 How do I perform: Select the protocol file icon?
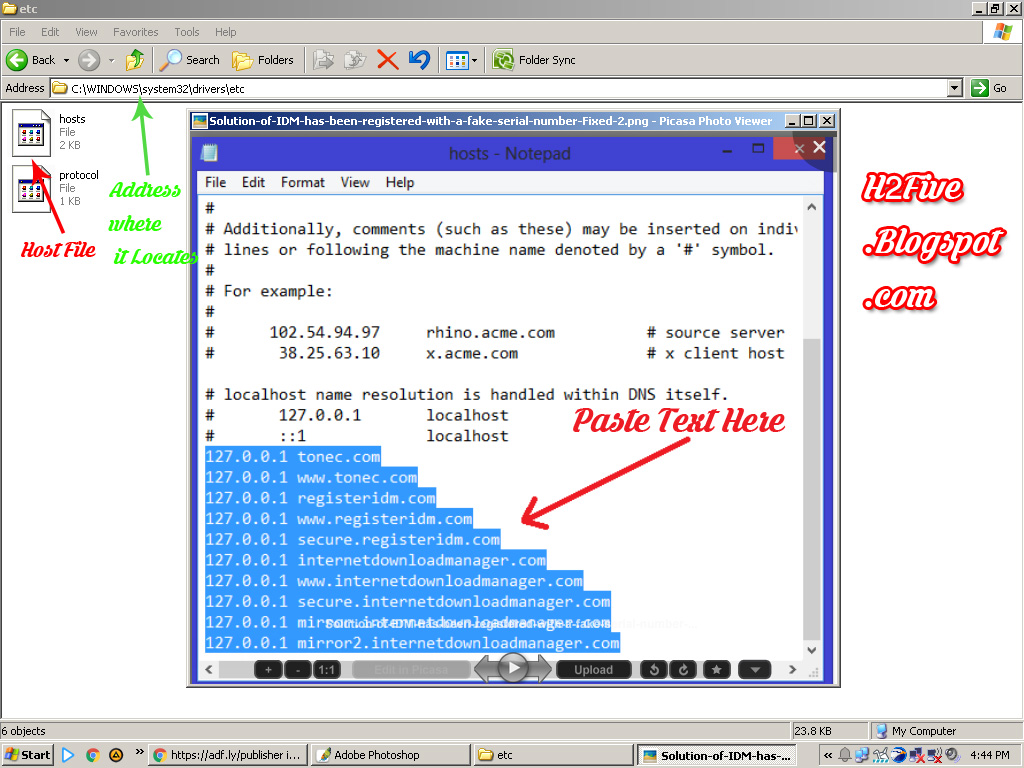tap(31, 189)
